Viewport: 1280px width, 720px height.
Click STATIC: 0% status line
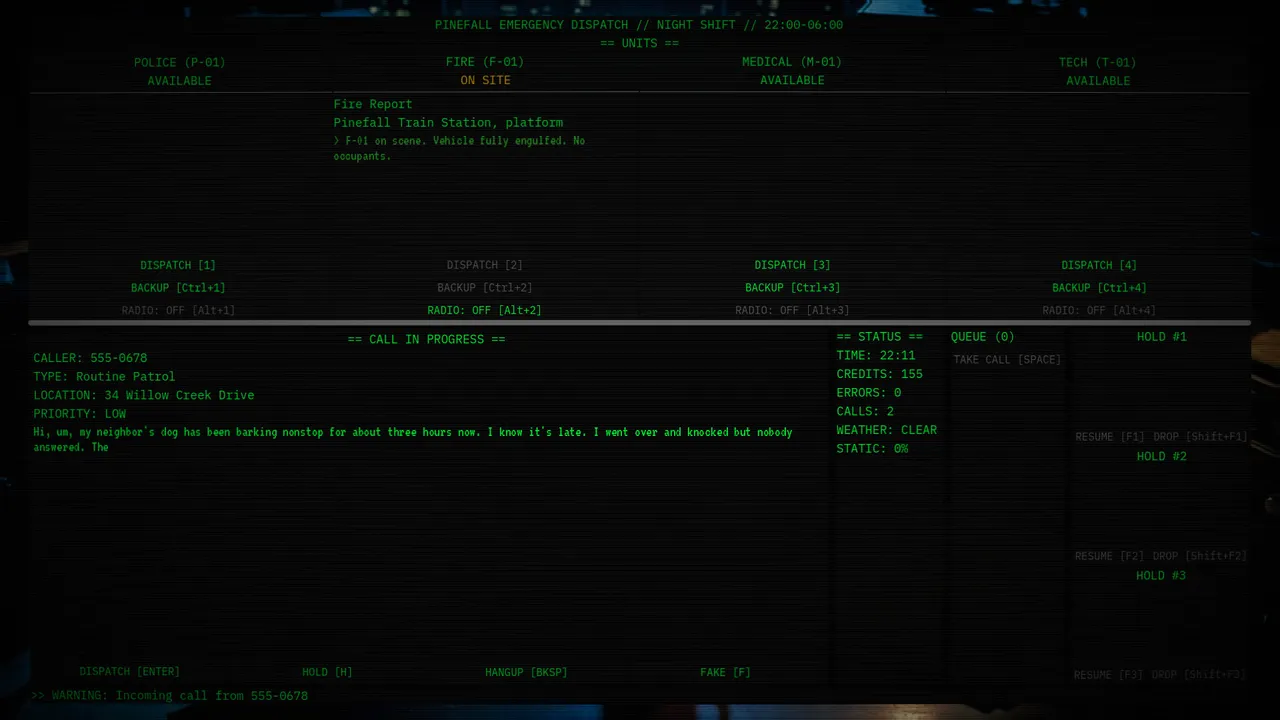click(x=873, y=449)
